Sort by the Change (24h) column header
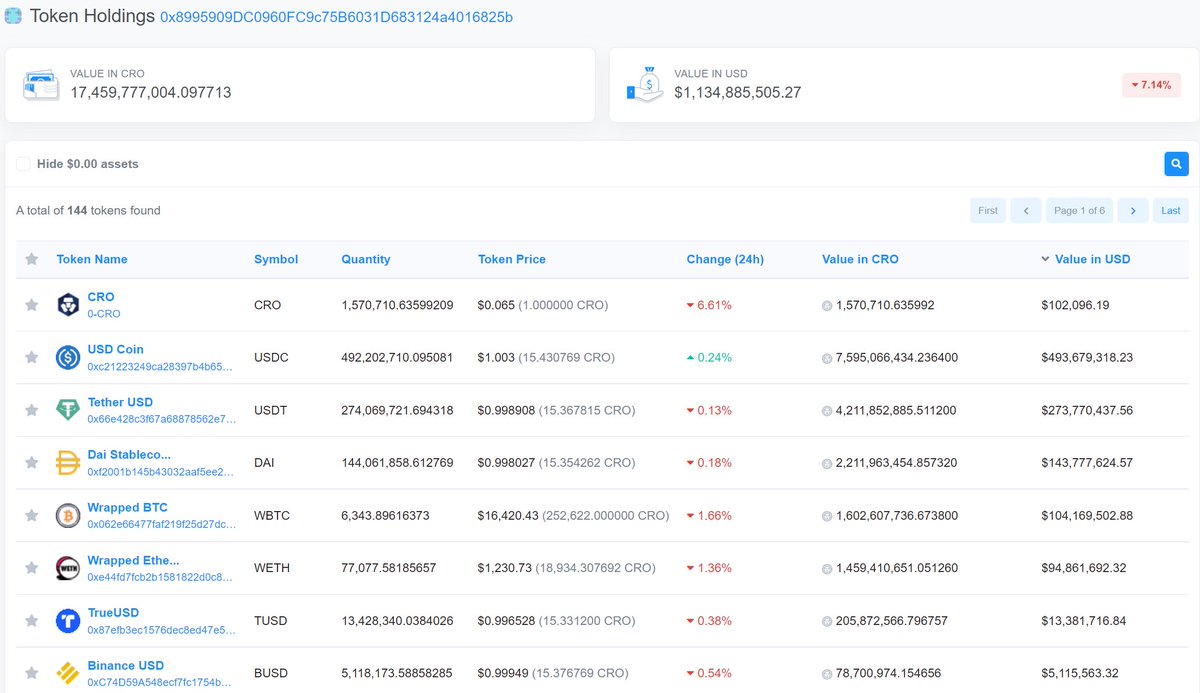 (724, 259)
